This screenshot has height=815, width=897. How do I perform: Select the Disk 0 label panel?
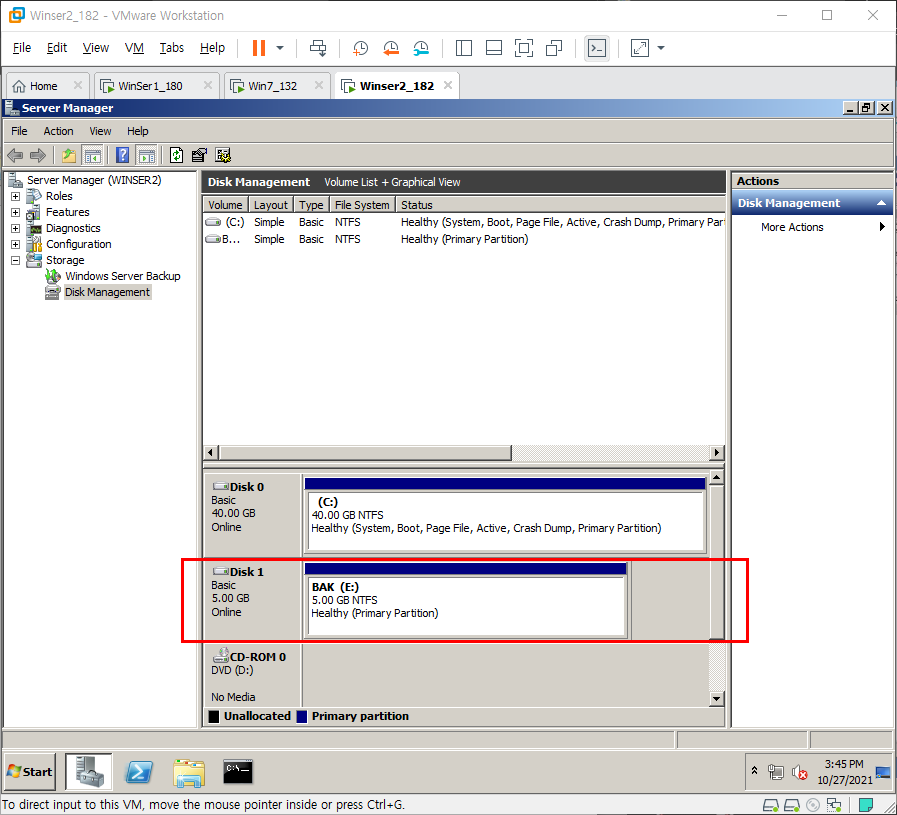click(252, 515)
